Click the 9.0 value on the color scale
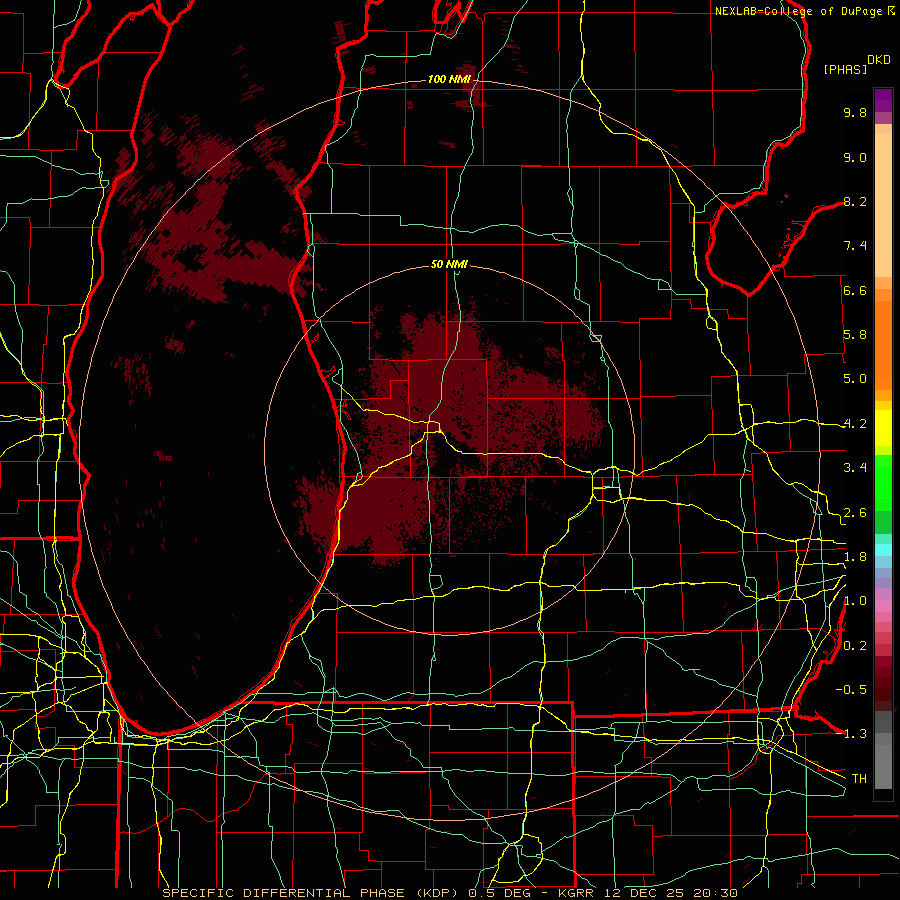The image size is (900, 900). click(x=855, y=157)
